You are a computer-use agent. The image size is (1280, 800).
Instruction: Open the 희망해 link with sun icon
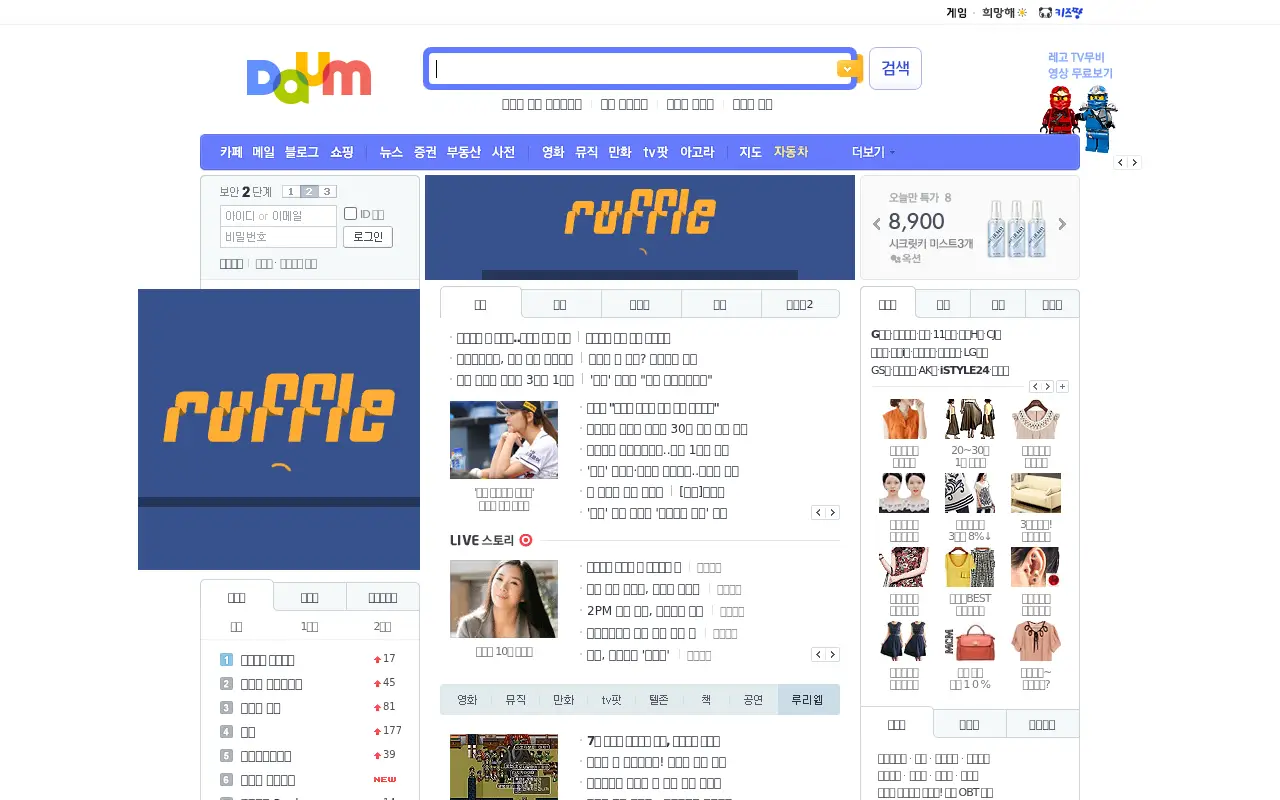pyautogui.click(x=1004, y=13)
